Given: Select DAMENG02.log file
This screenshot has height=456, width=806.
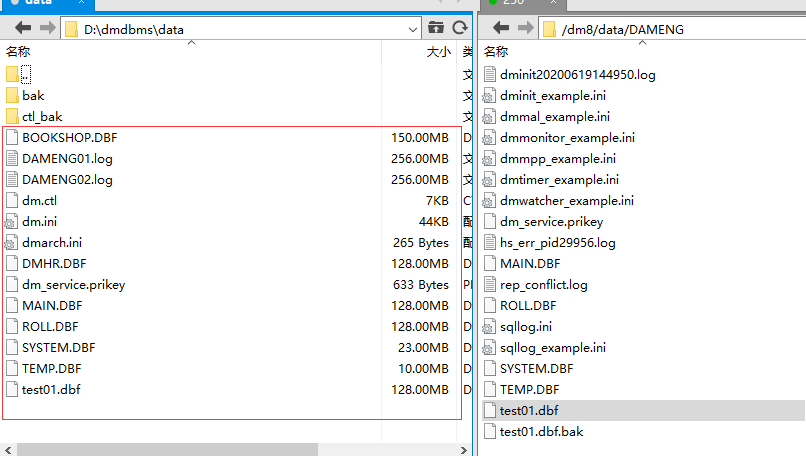Looking at the screenshot, I should pos(67,180).
